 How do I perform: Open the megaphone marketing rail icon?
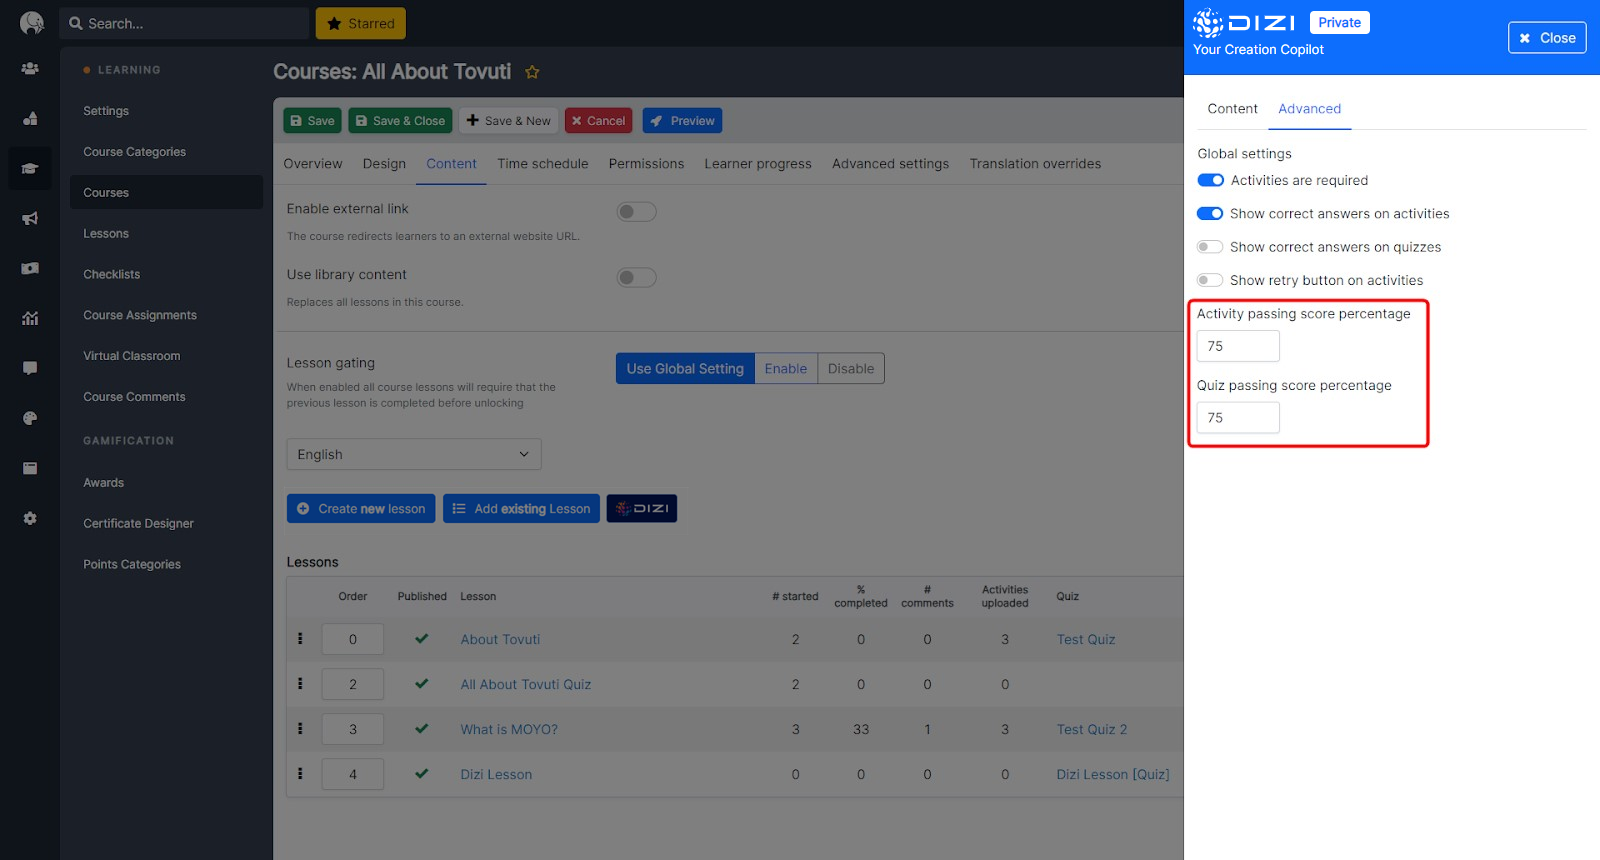click(30, 218)
